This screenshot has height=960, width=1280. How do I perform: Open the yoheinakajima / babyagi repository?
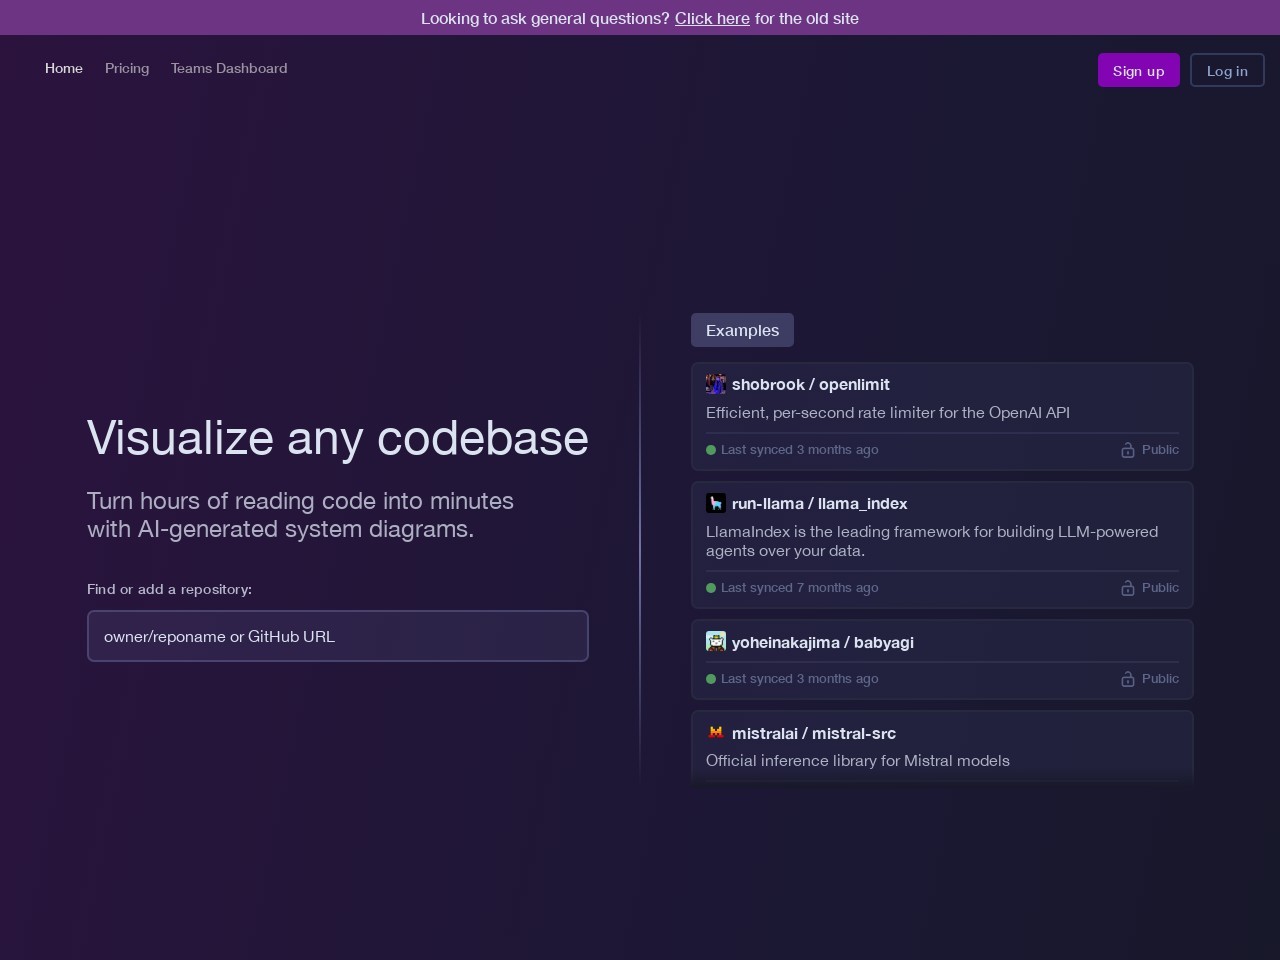(822, 642)
